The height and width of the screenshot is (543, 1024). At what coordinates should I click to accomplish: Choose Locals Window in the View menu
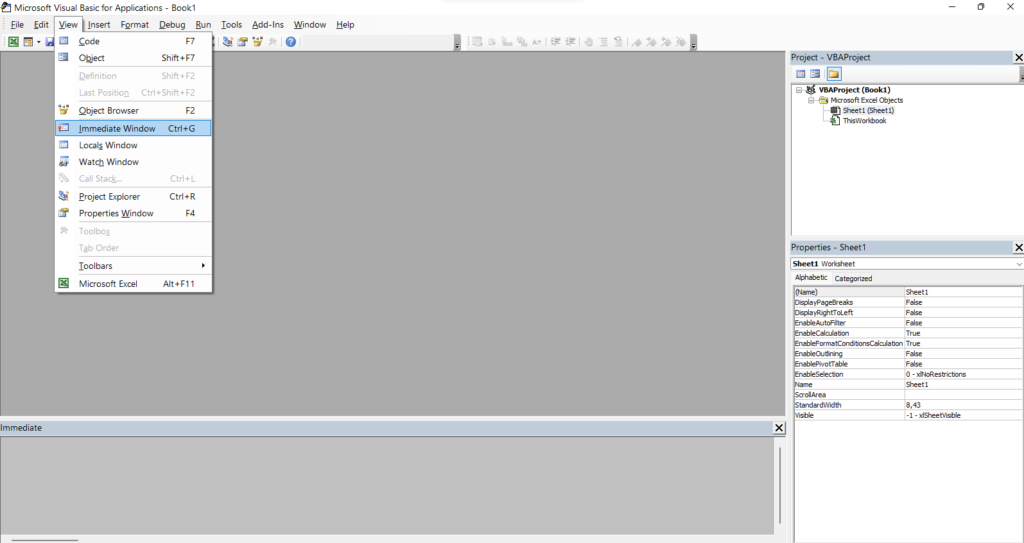(133, 146)
